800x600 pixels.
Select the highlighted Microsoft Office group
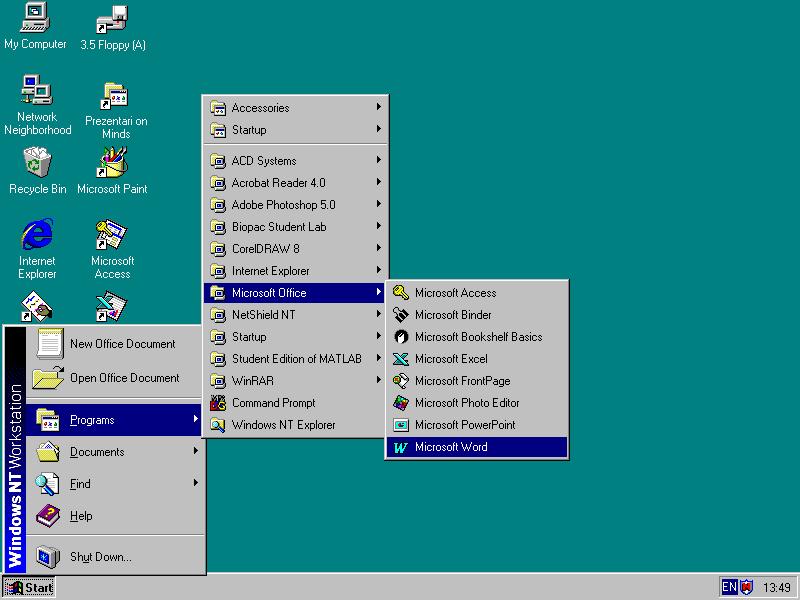(295, 293)
